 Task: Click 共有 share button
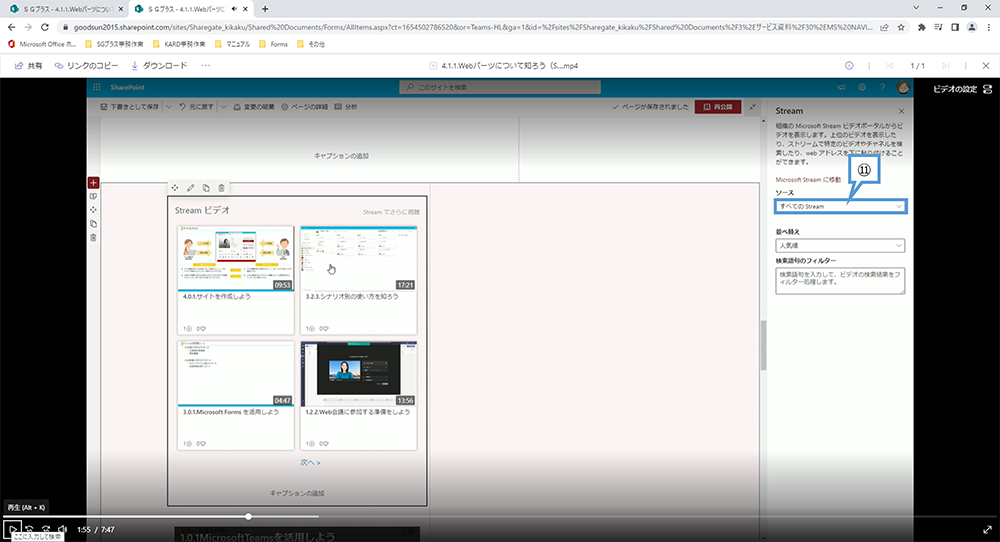tap(29, 66)
